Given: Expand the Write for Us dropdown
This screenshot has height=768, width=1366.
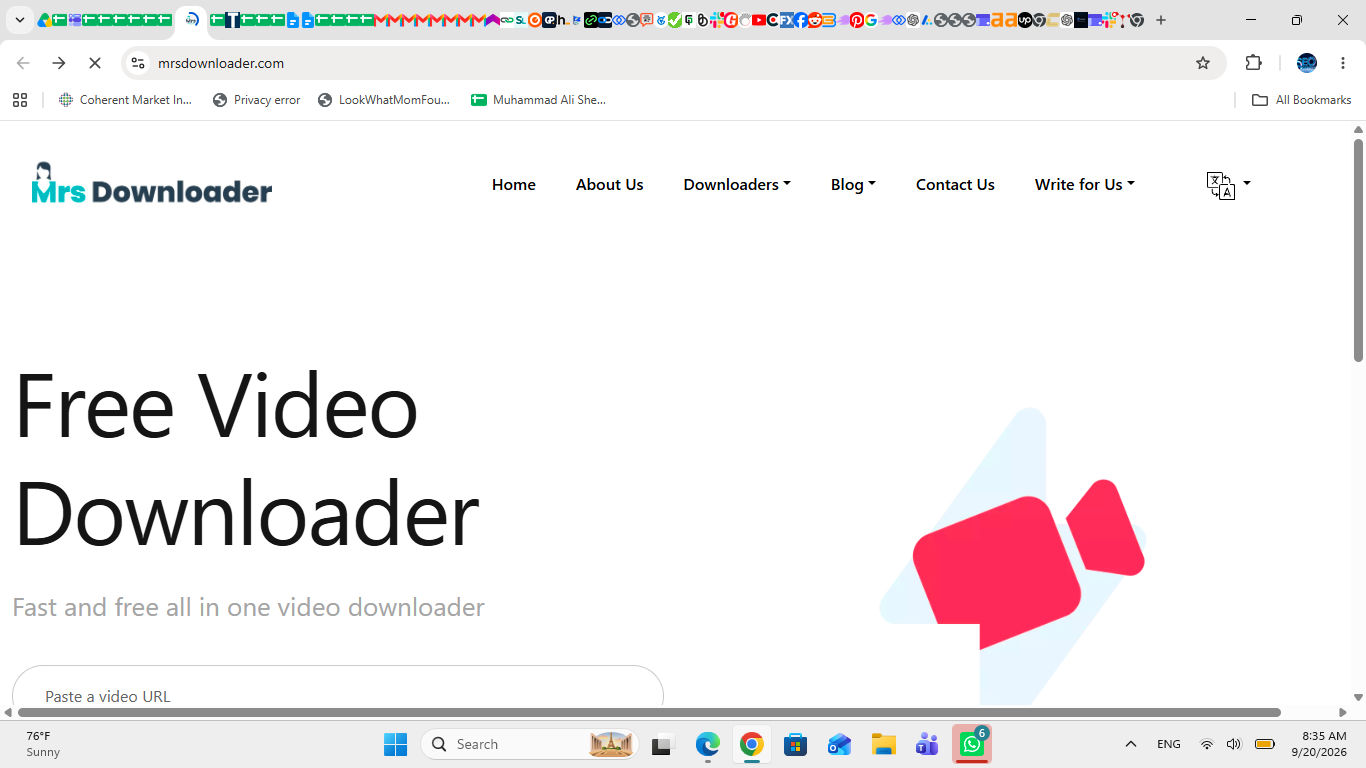Looking at the screenshot, I should (1085, 185).
